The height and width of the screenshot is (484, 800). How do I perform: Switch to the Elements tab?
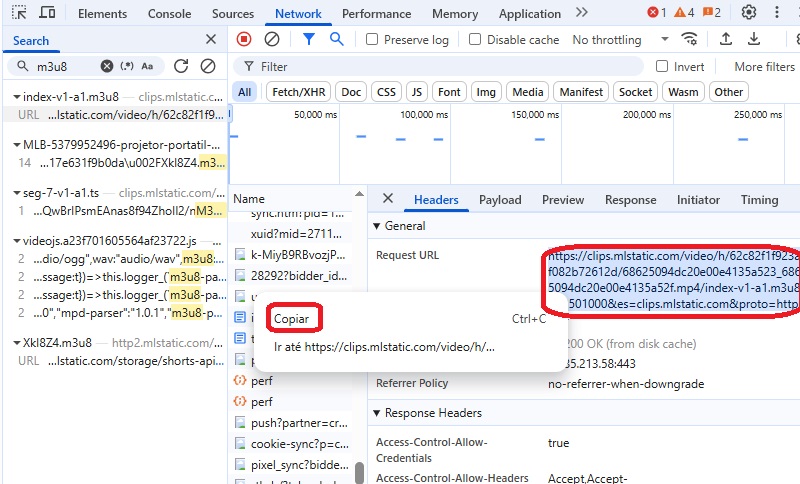102,14
